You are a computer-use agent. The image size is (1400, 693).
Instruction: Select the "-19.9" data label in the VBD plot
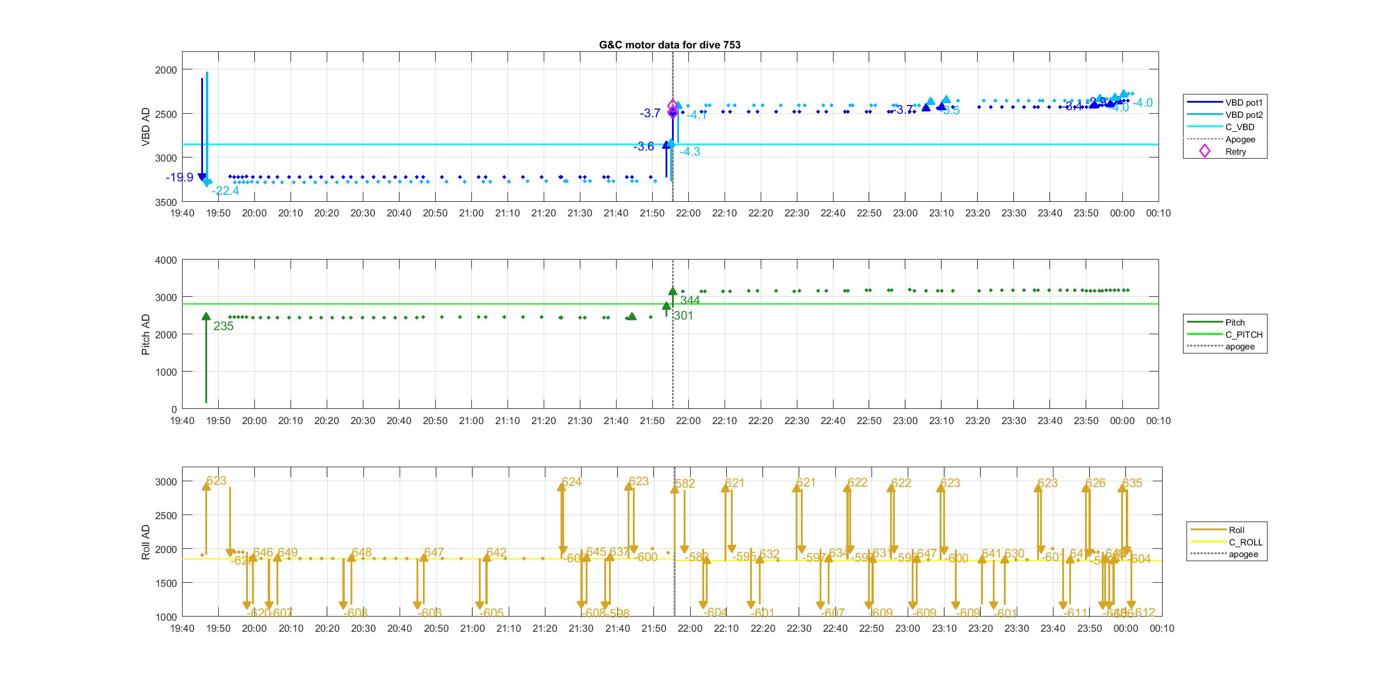pos(180,177)
